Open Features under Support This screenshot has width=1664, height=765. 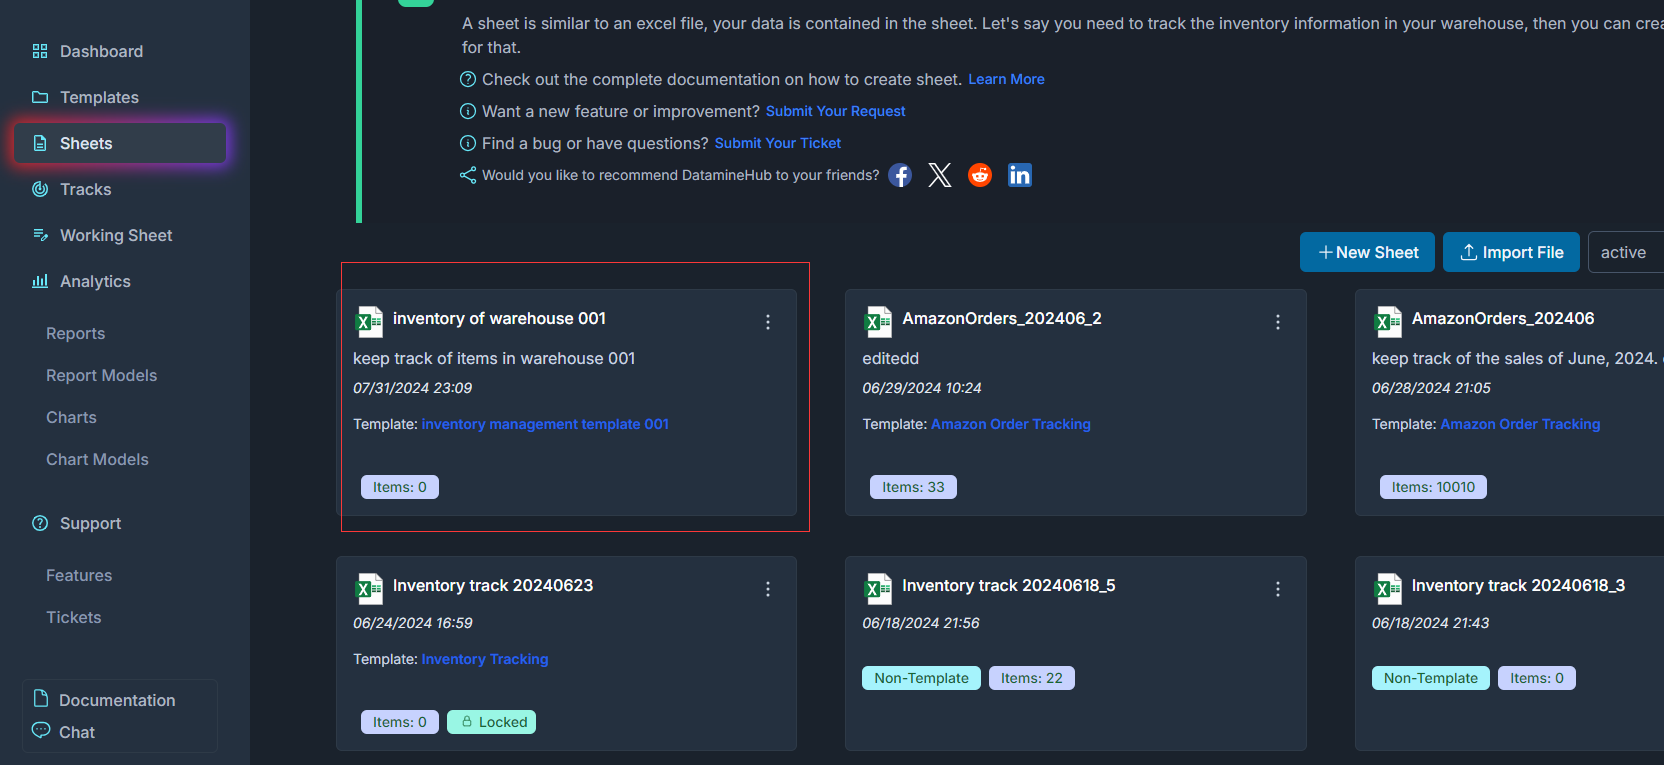point(79,575)
